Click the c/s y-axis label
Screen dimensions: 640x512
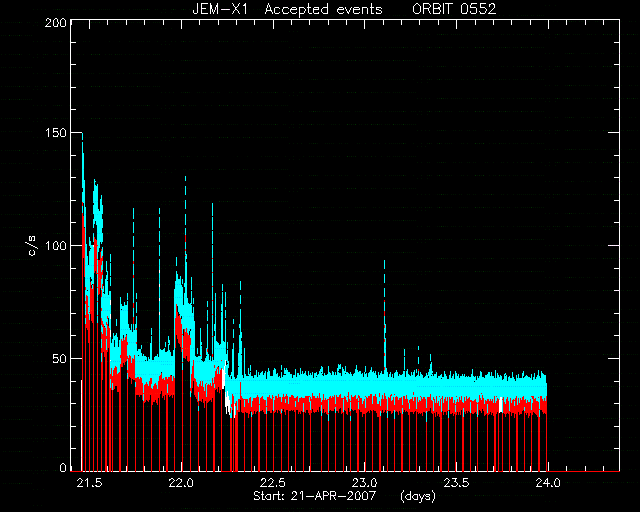[x=33, y=246]
